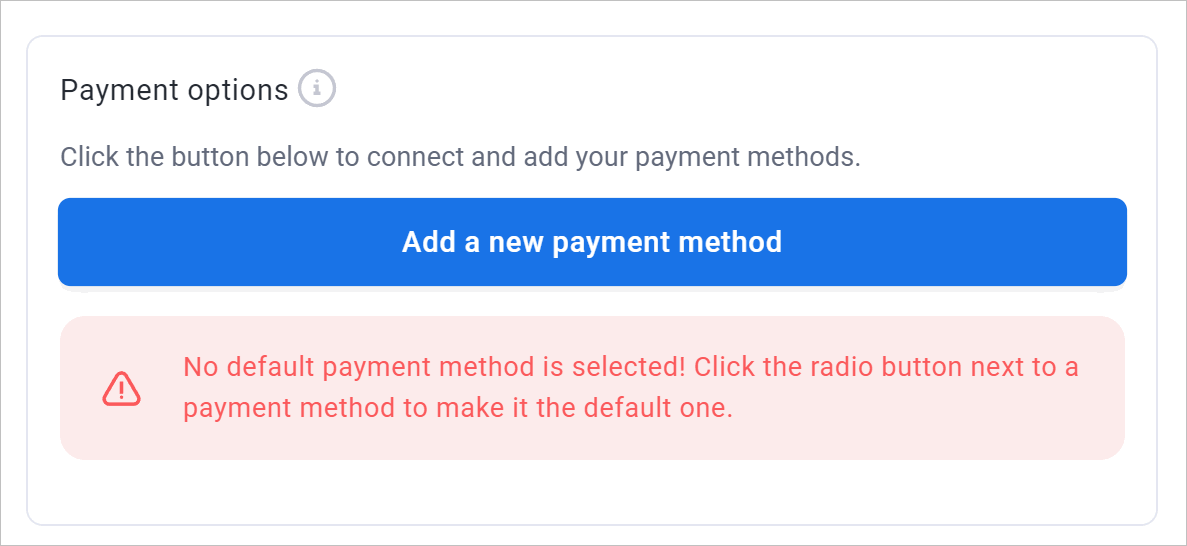Click the blue payment method button's right edge
Viewport: 1187px width, 546px height.
point(1120,242)
